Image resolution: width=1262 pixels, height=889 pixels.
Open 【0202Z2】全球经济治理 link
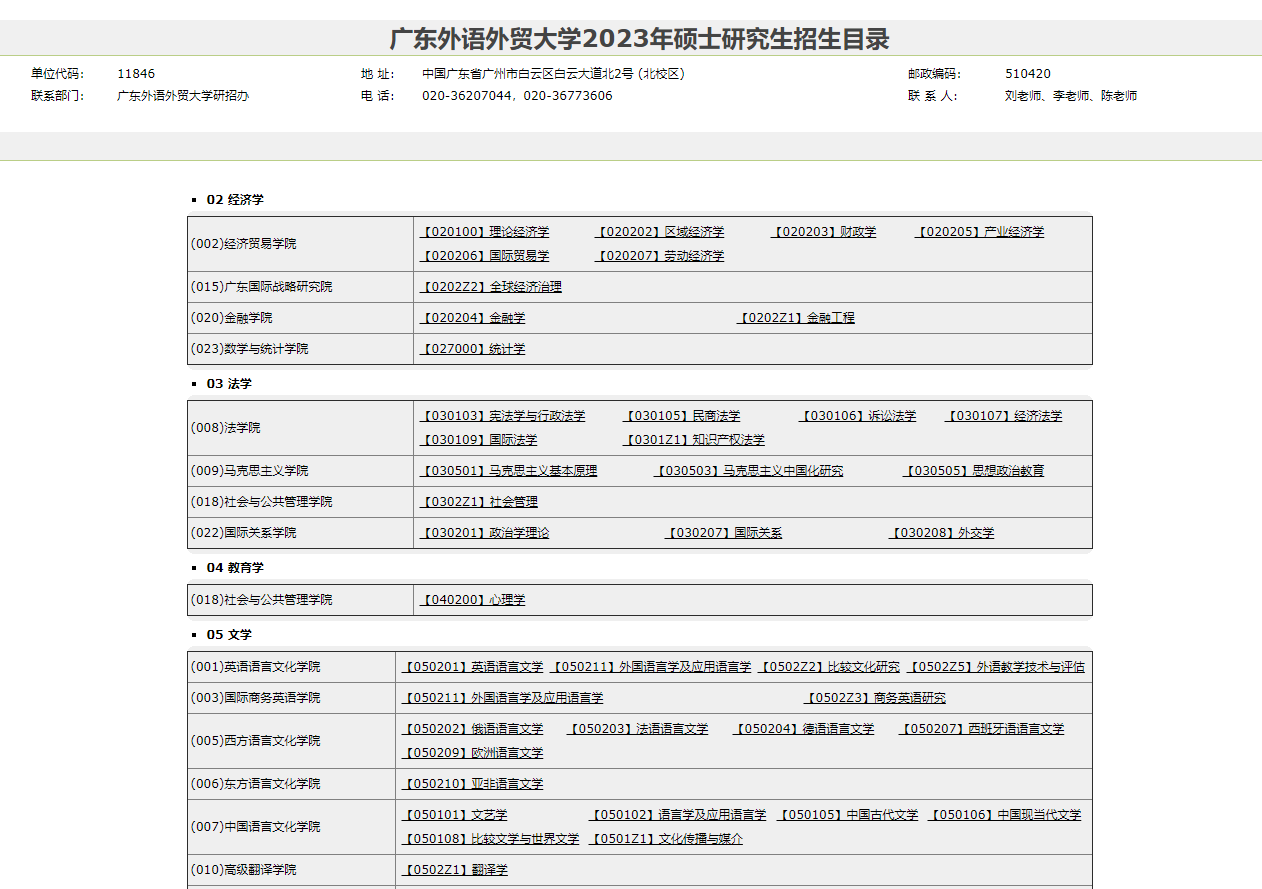[490, 287]
